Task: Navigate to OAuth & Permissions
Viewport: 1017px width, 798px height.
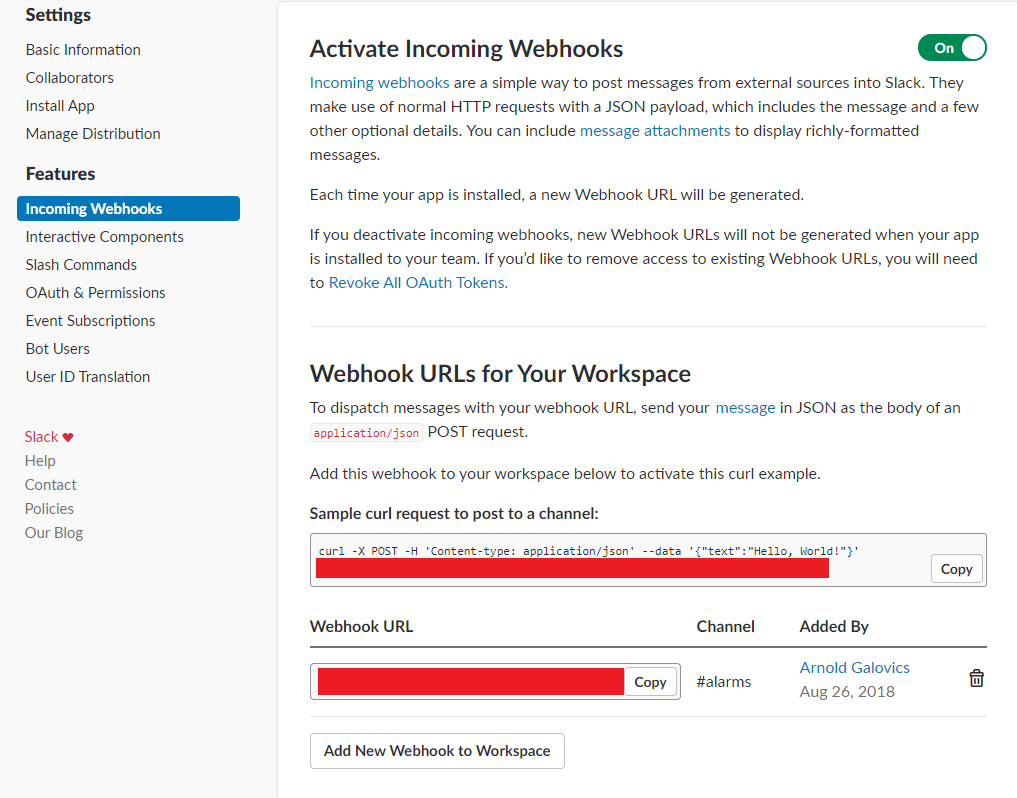Action: point(95,293)
